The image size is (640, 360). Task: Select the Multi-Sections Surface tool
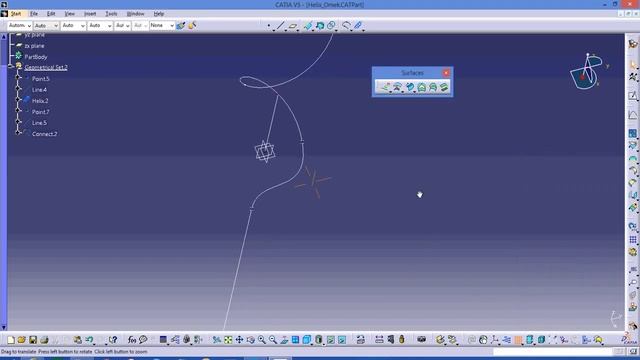click(433, 87)
